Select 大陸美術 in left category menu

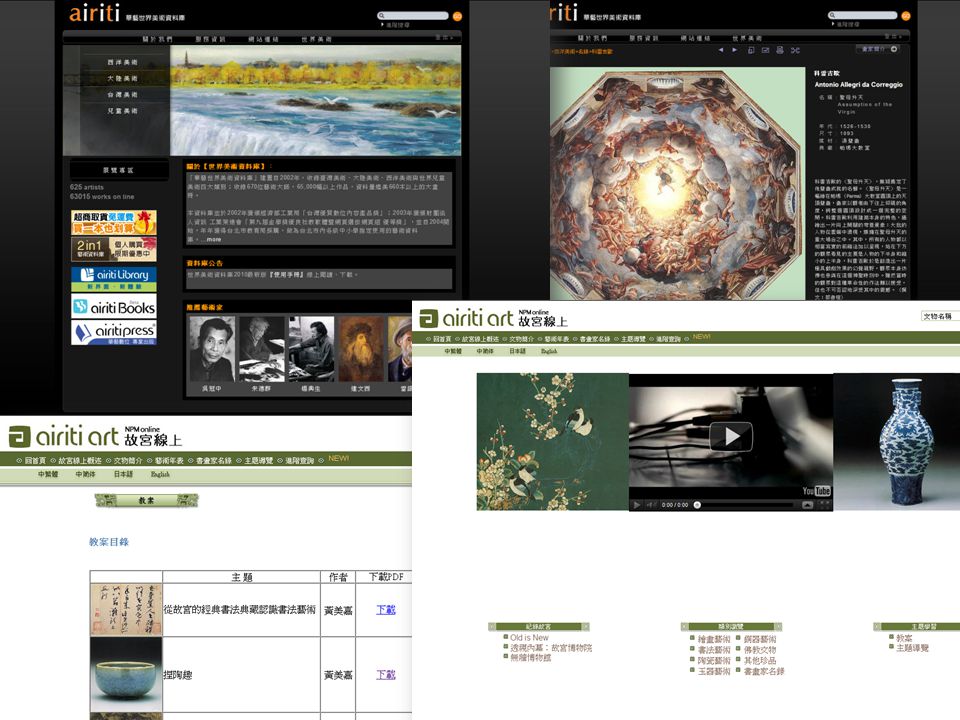(122, 78)
